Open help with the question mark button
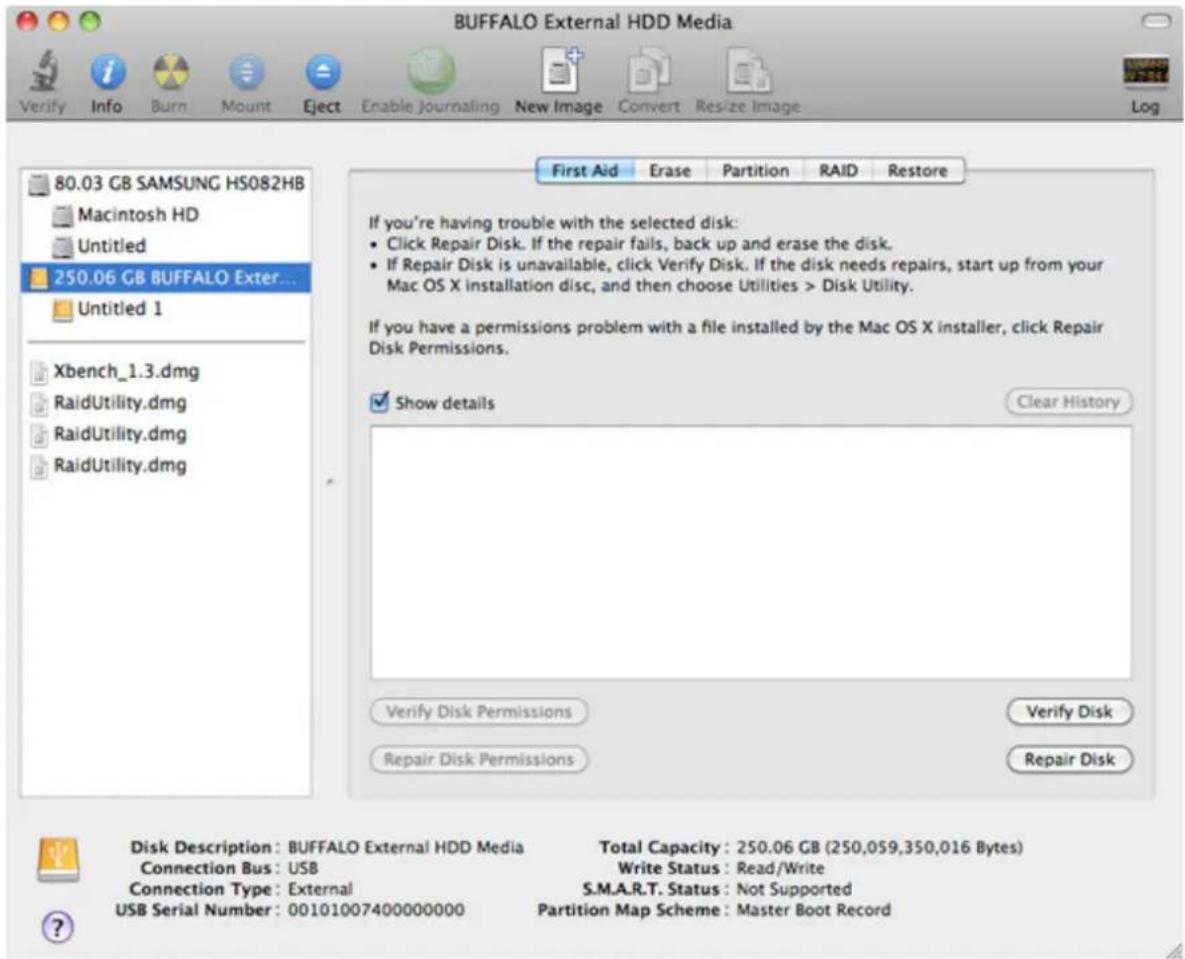 pos(57,927)
